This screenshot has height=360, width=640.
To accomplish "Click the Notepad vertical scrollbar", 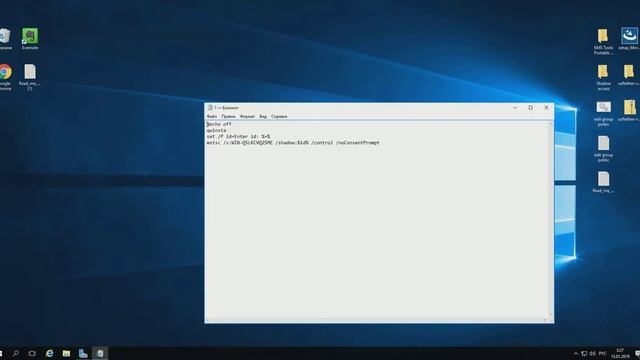I will 550,218.
